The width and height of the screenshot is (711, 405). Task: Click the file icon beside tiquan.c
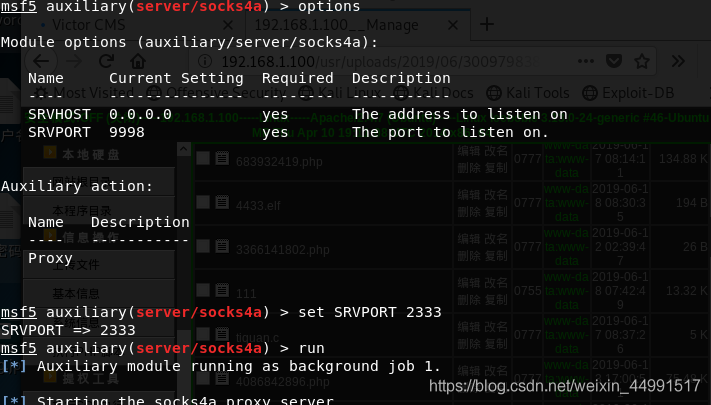(x=222, y=334)
